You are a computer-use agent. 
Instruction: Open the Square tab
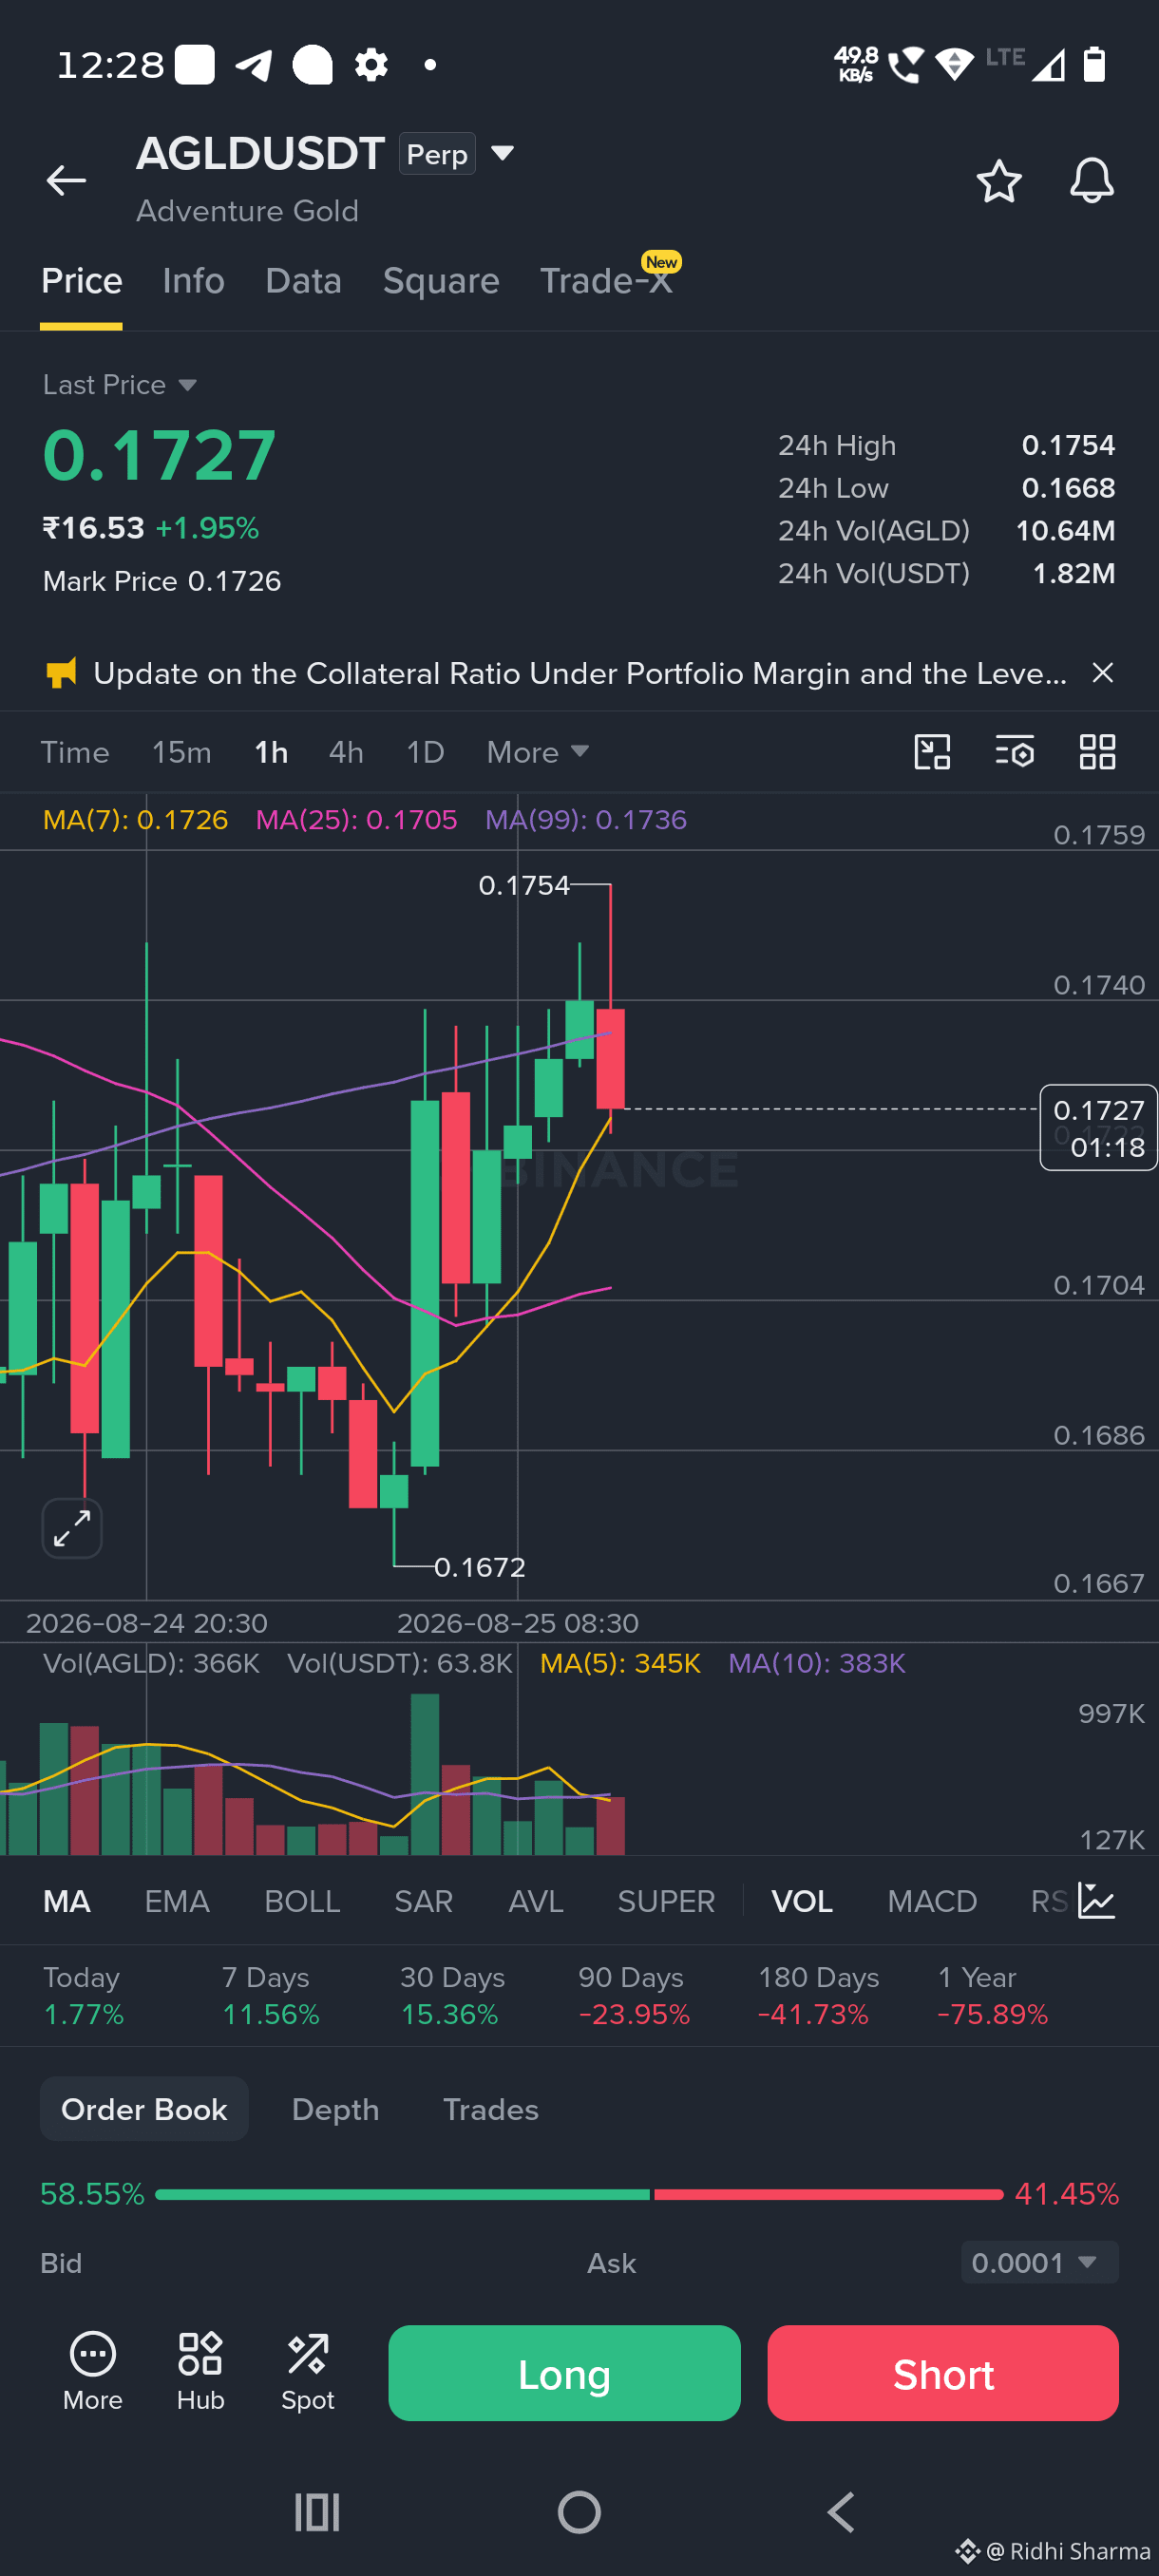pos(441,281)
